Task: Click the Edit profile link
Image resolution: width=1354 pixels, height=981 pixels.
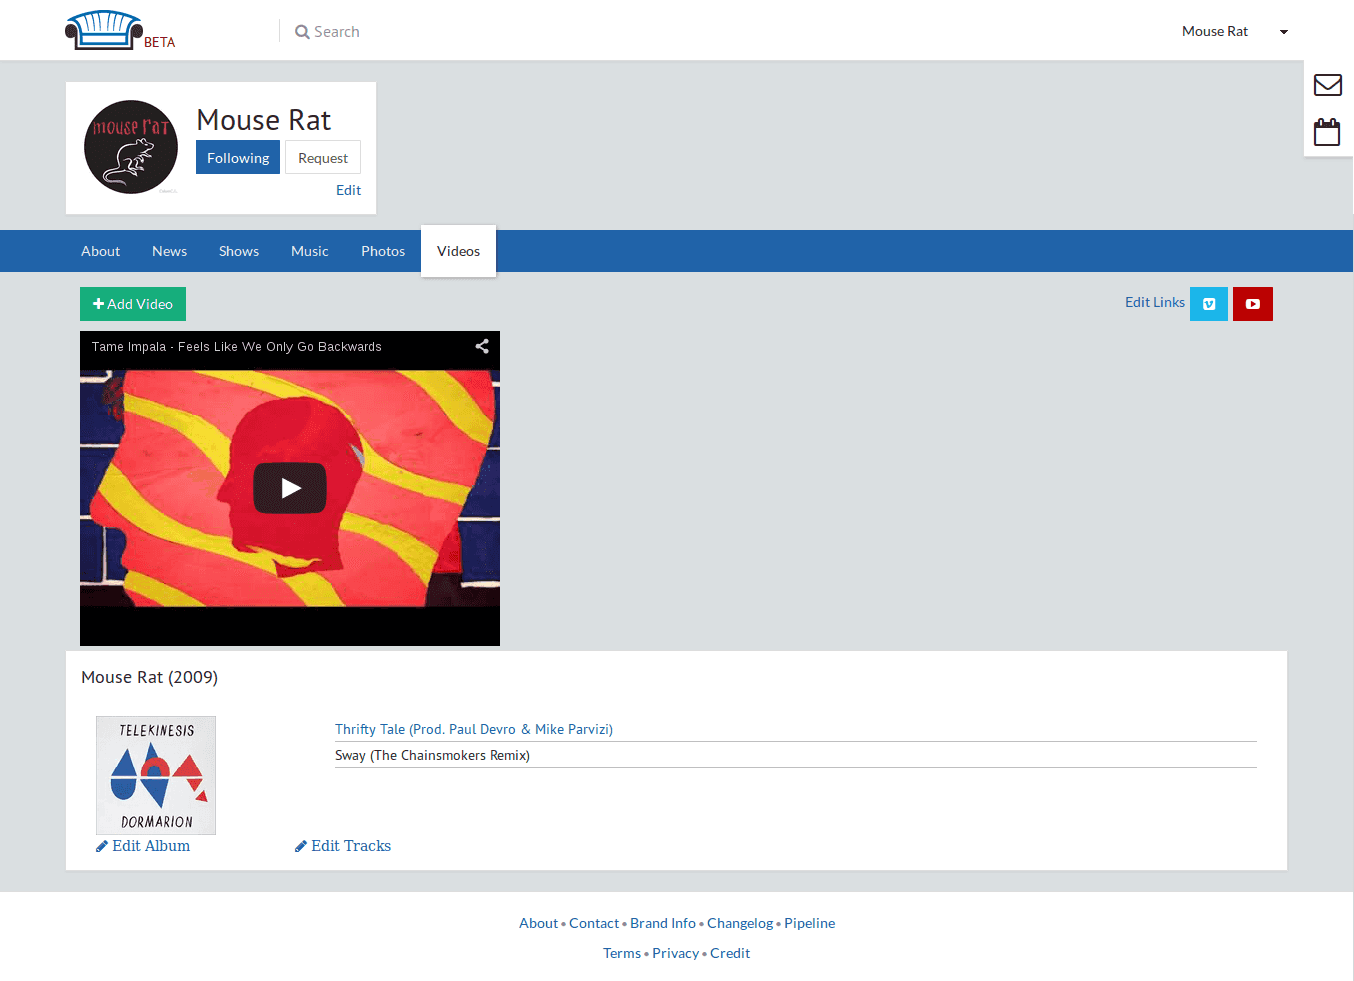Action: tap(348, 190)
